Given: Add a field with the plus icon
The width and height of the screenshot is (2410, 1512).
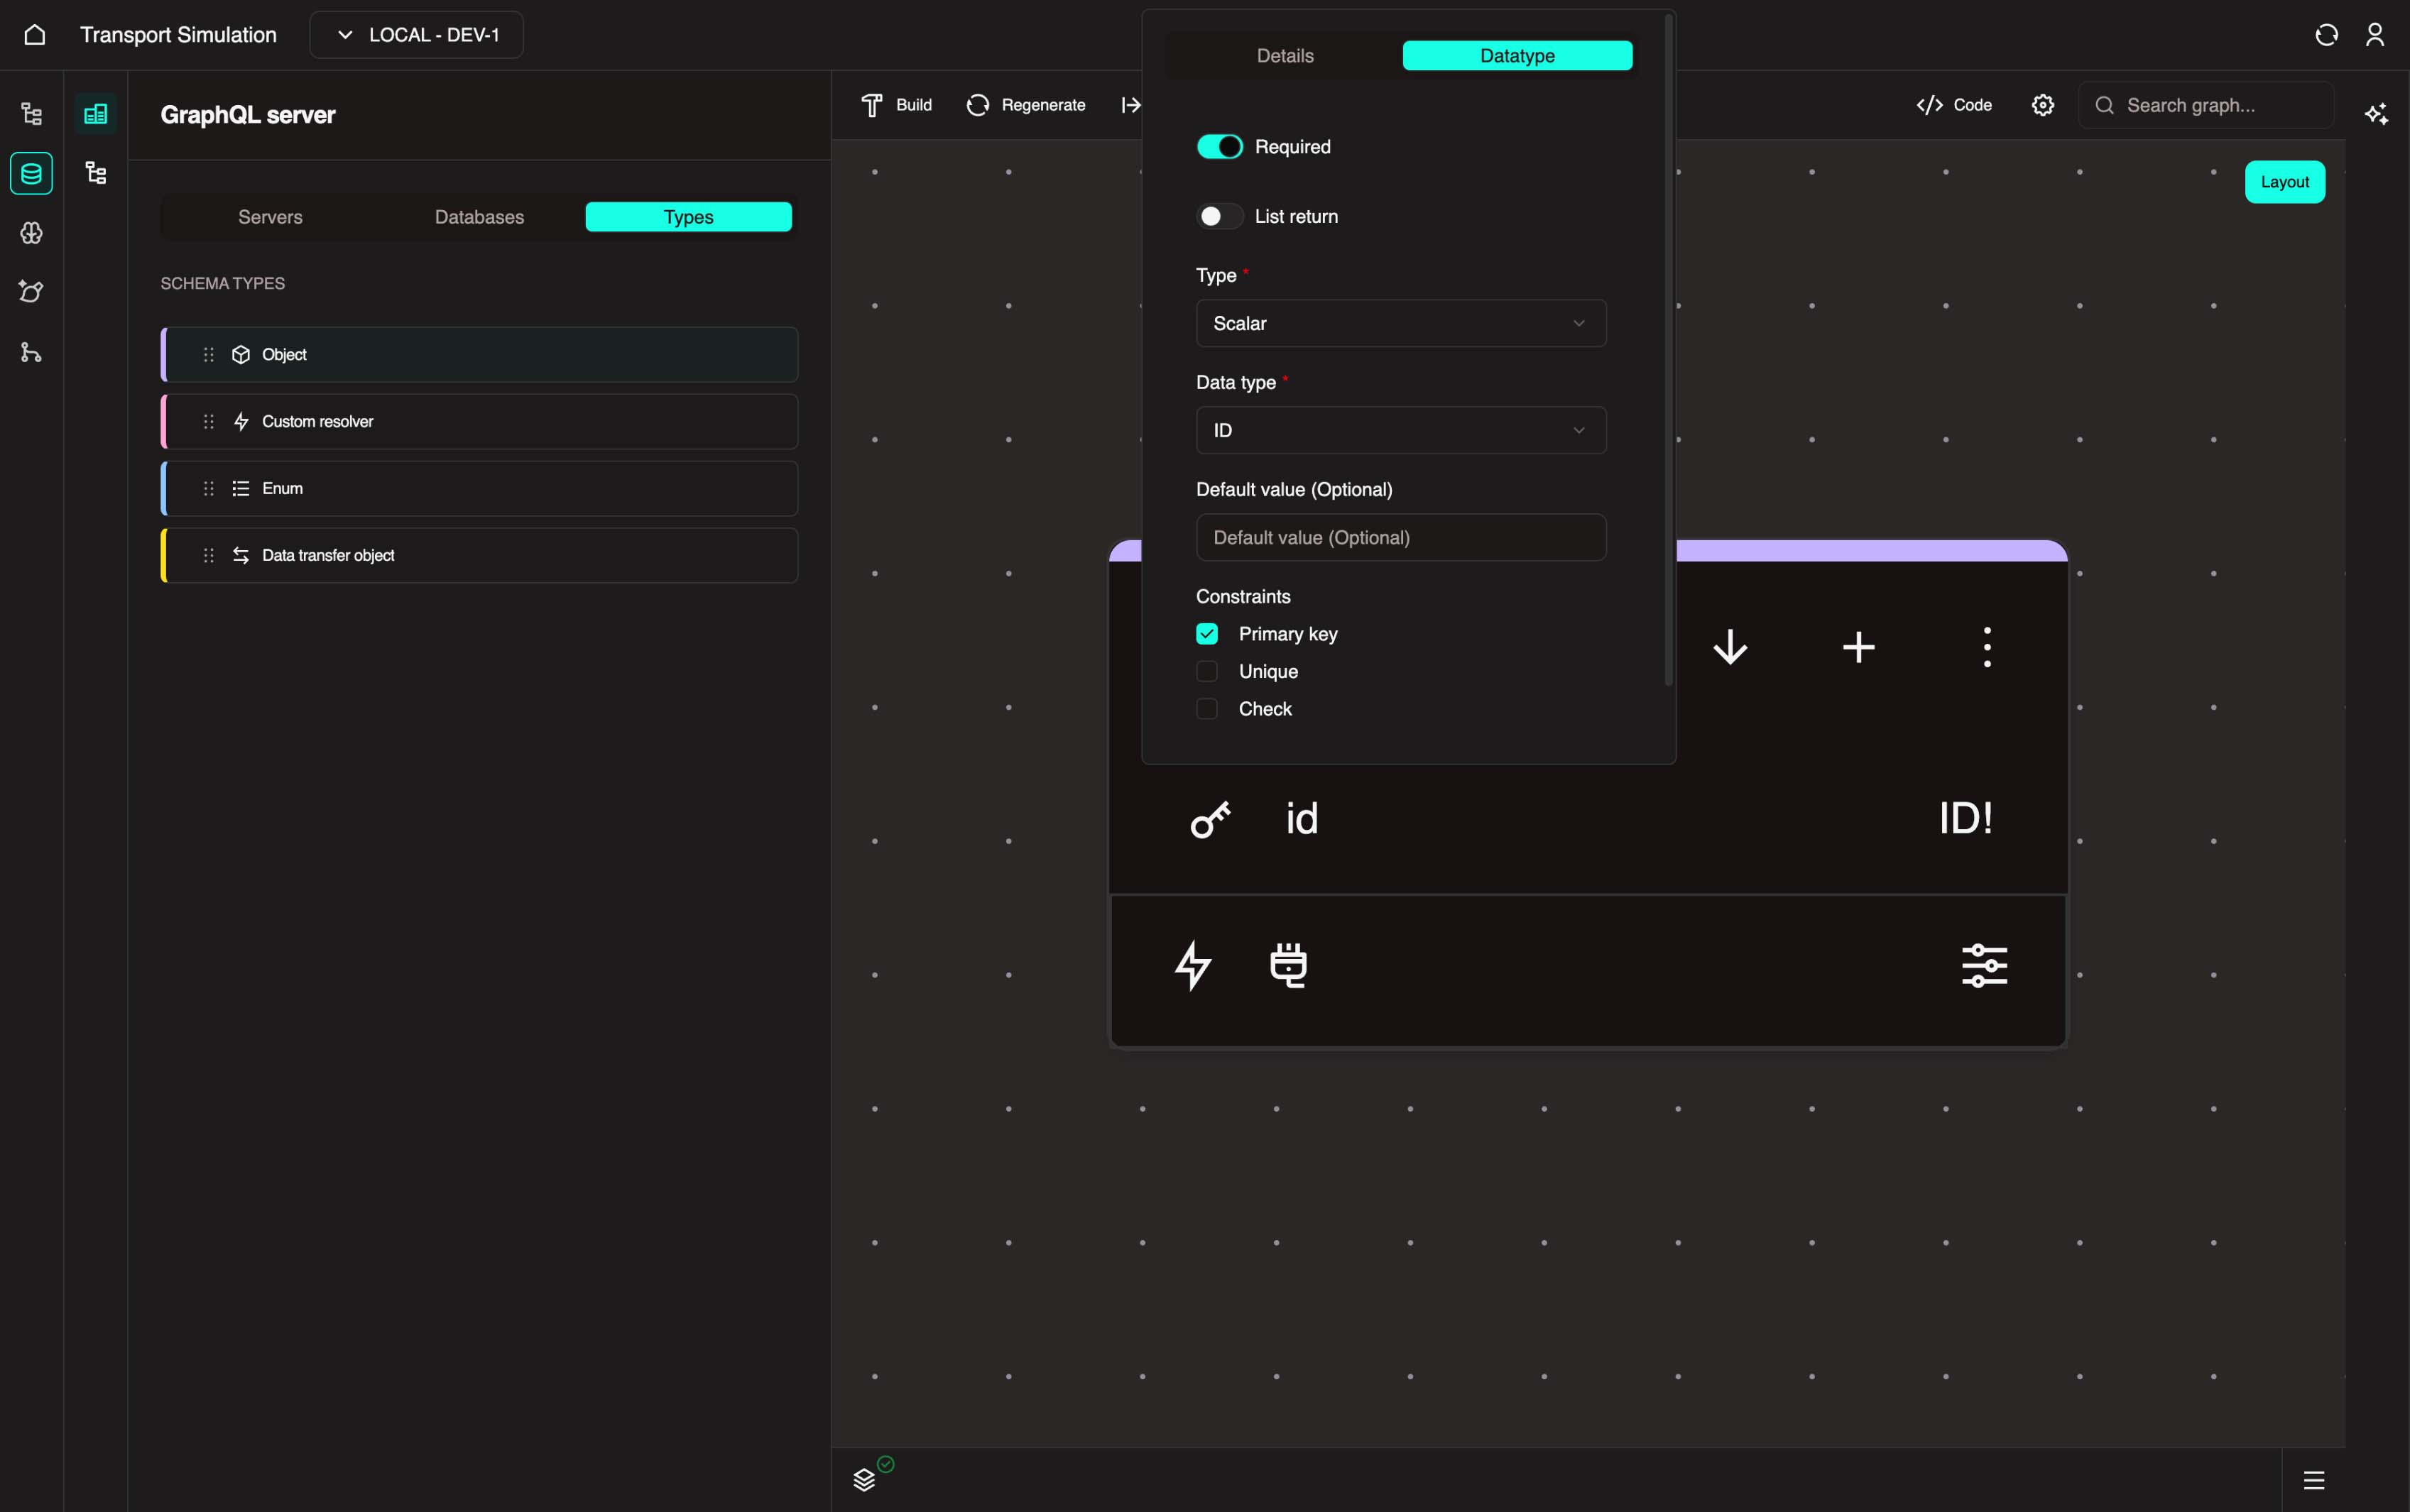Looking at the screenshot, I should tap(1859, 647).
